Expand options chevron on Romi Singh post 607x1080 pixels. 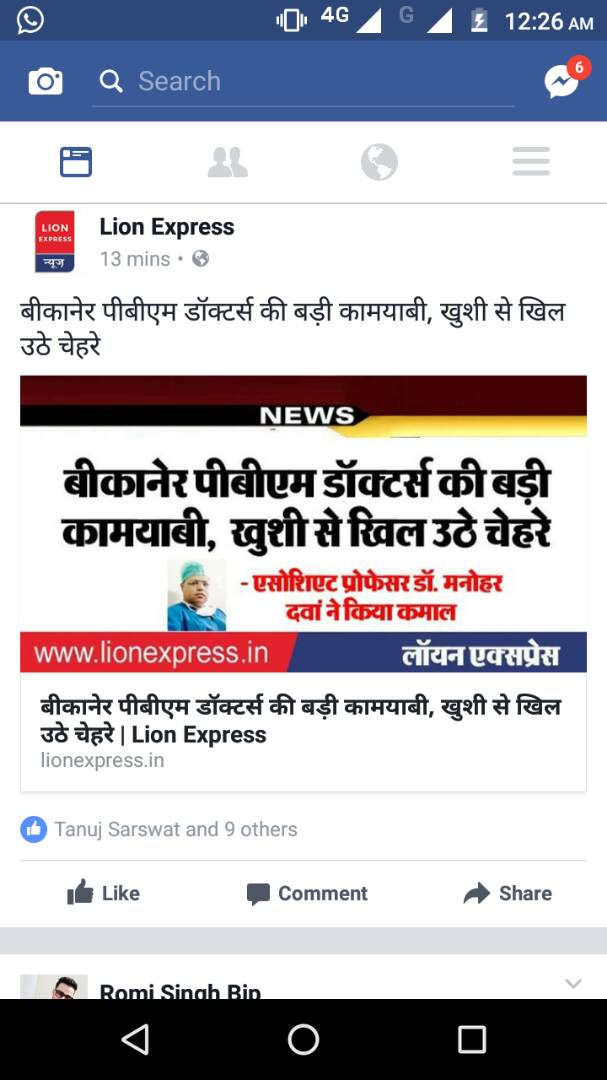click(573, 984)
